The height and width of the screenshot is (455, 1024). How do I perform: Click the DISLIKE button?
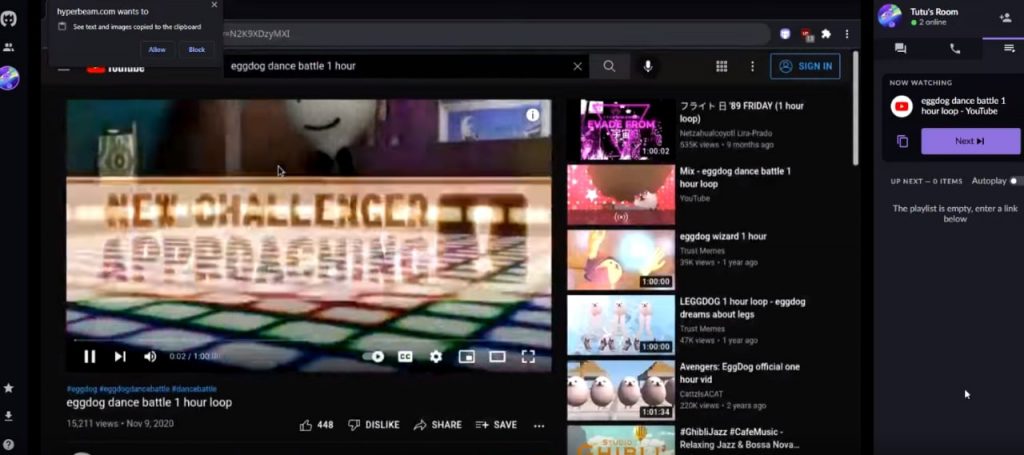[x=374, y=425]
